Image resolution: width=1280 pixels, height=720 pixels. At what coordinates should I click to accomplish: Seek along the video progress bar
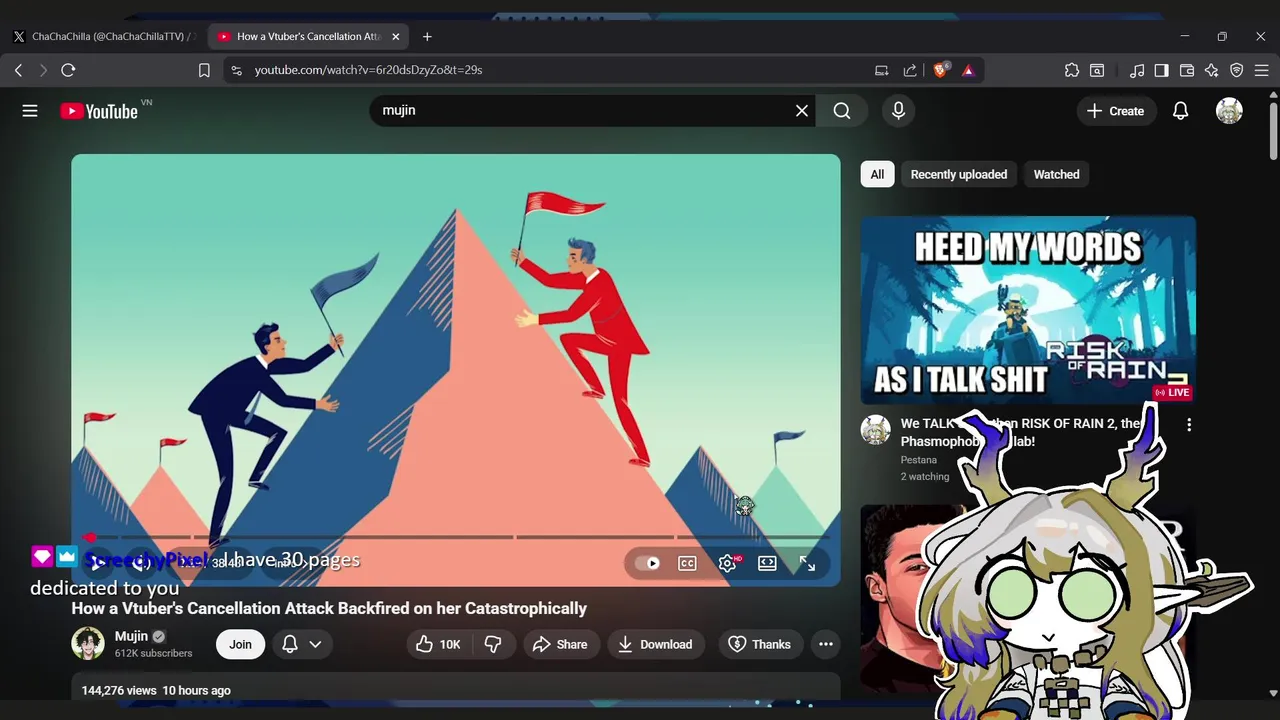click(x=456, y=537)
